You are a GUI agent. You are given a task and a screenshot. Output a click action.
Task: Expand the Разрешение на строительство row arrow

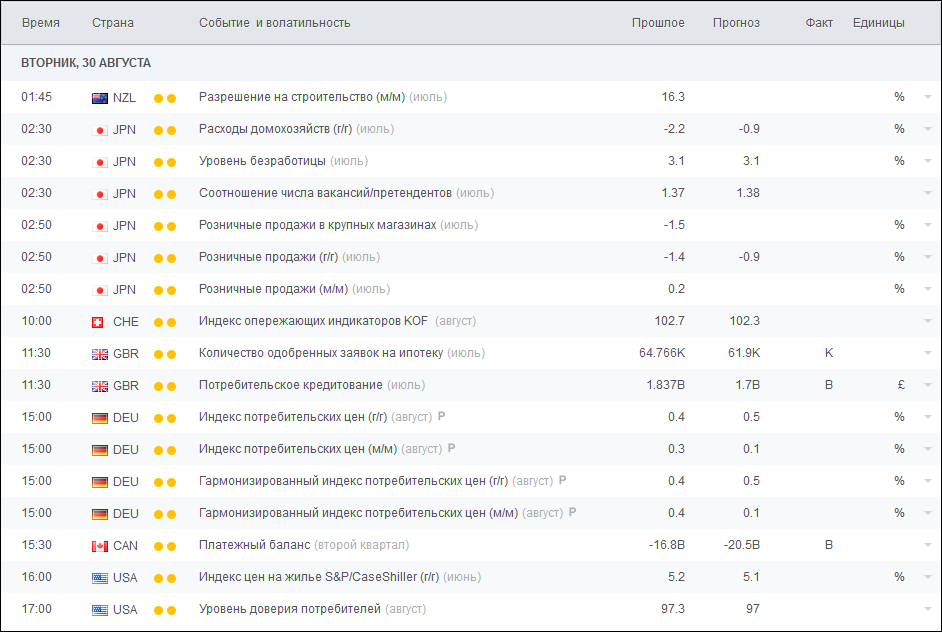928,98
